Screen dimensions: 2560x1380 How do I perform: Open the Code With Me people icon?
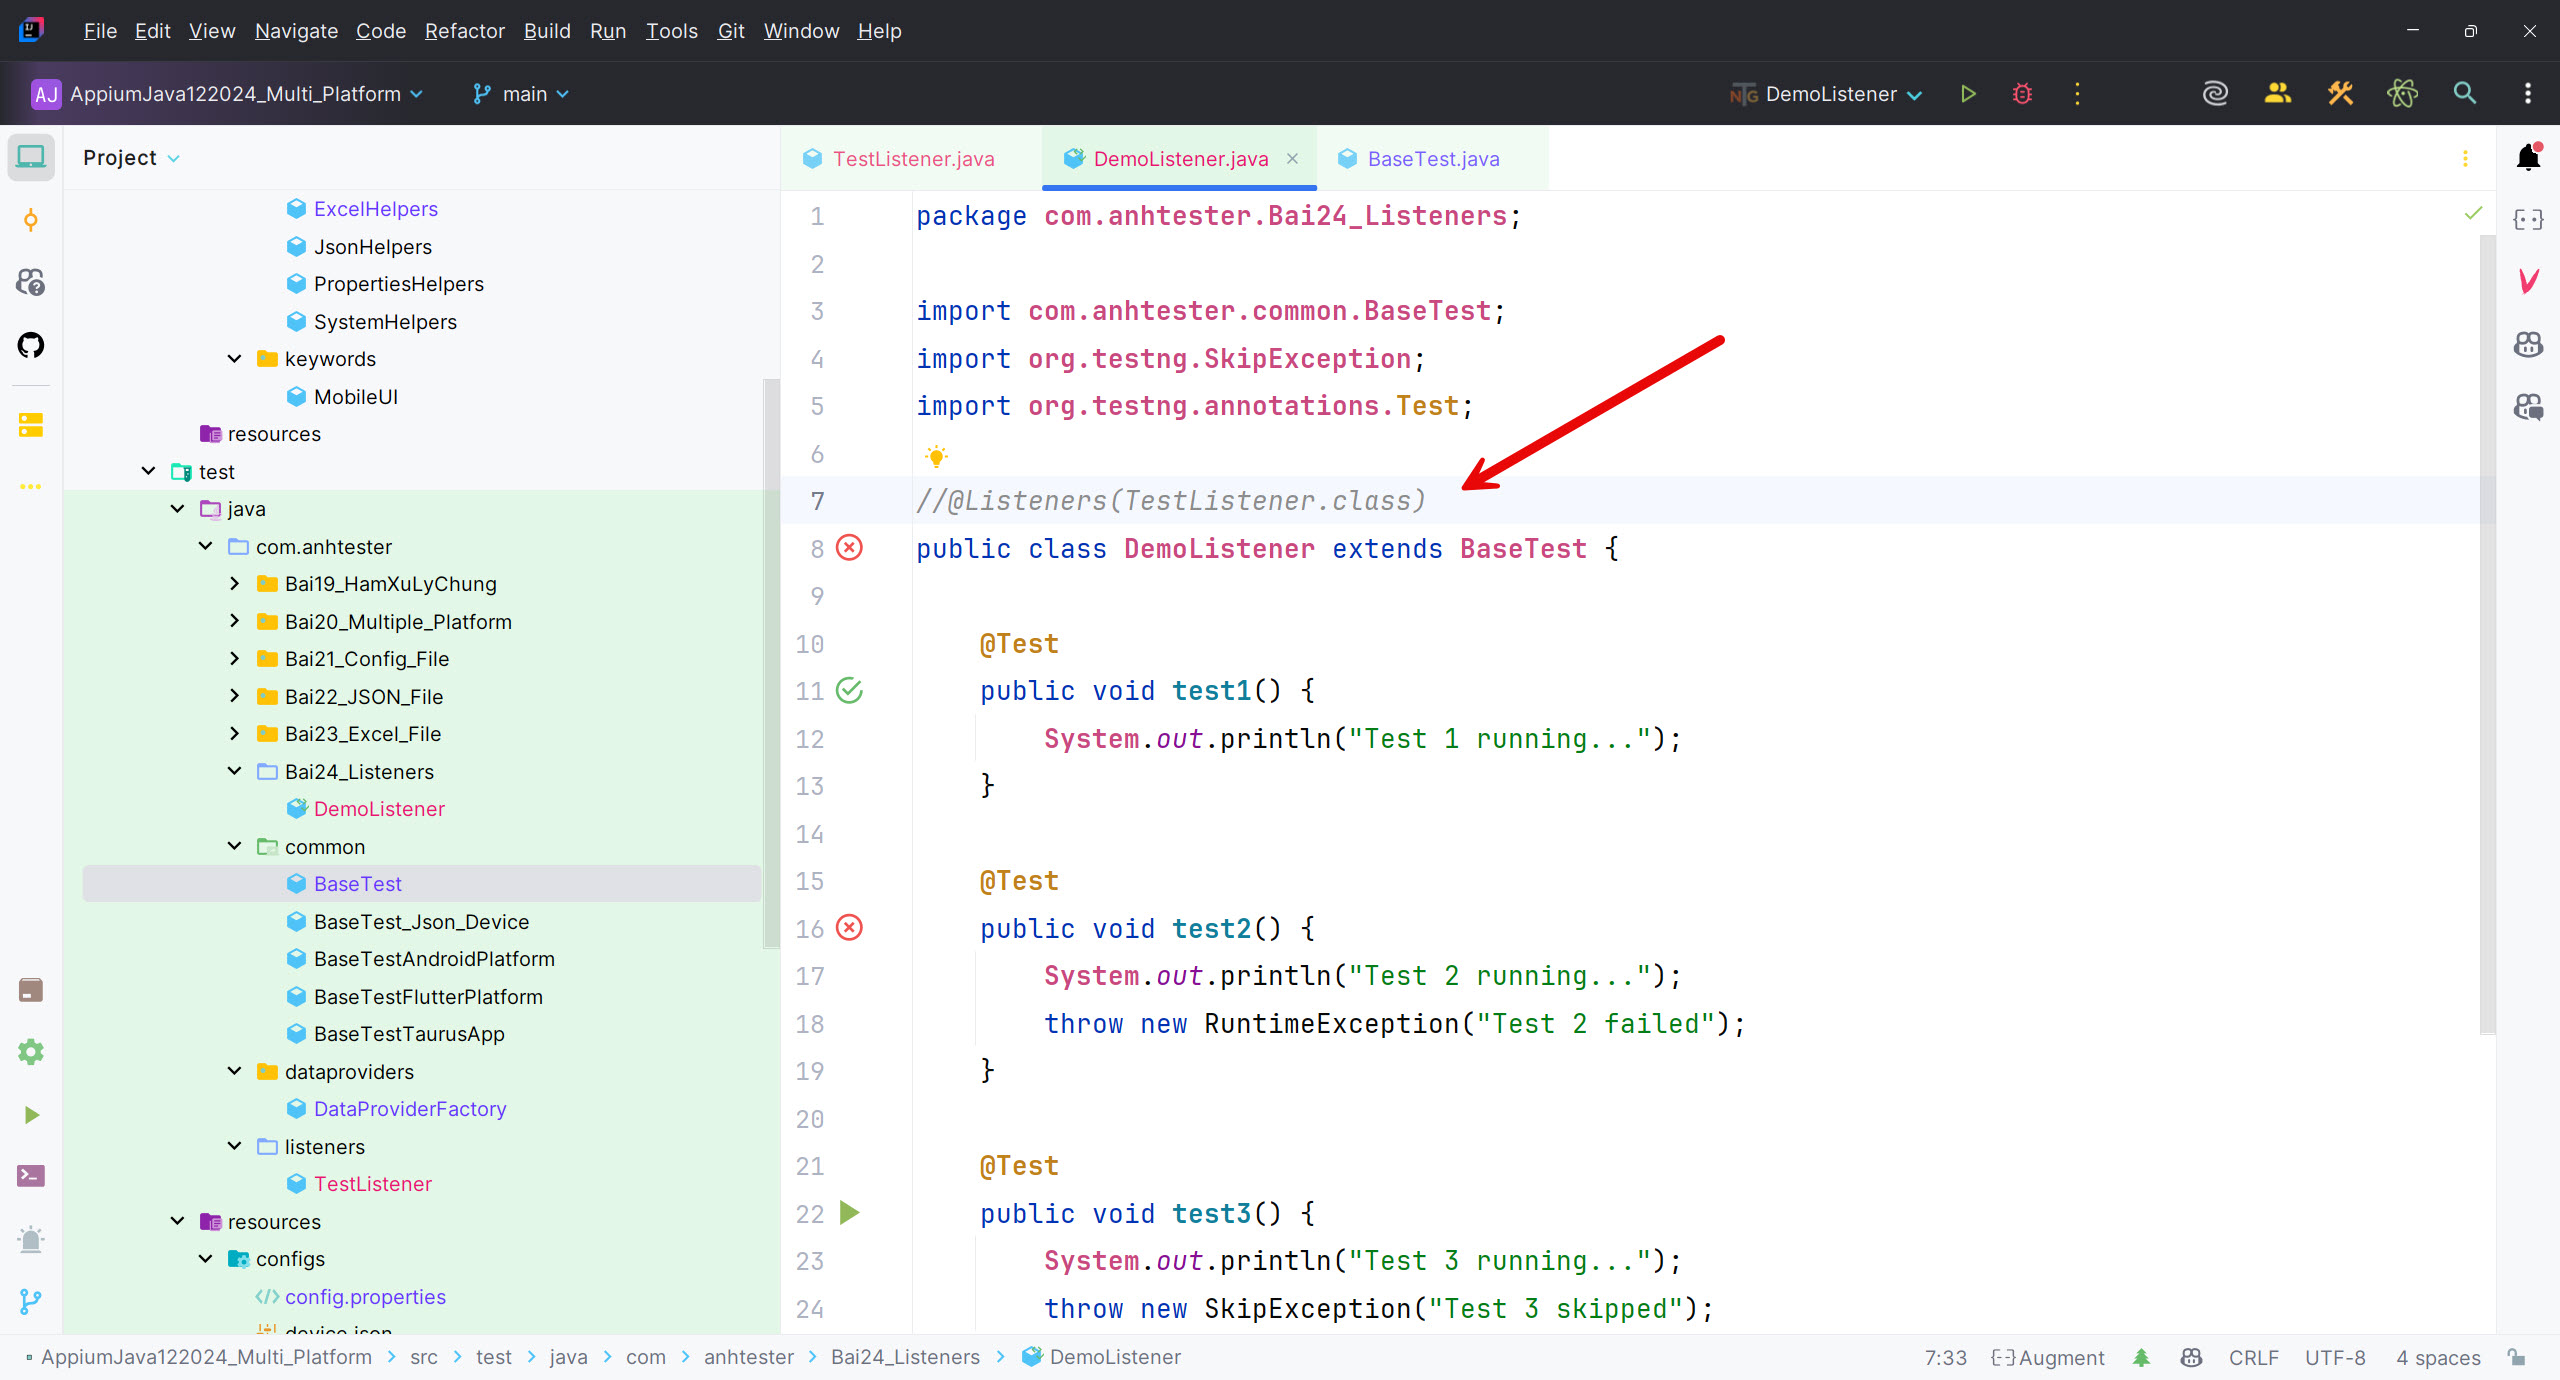coord(2277,94)
